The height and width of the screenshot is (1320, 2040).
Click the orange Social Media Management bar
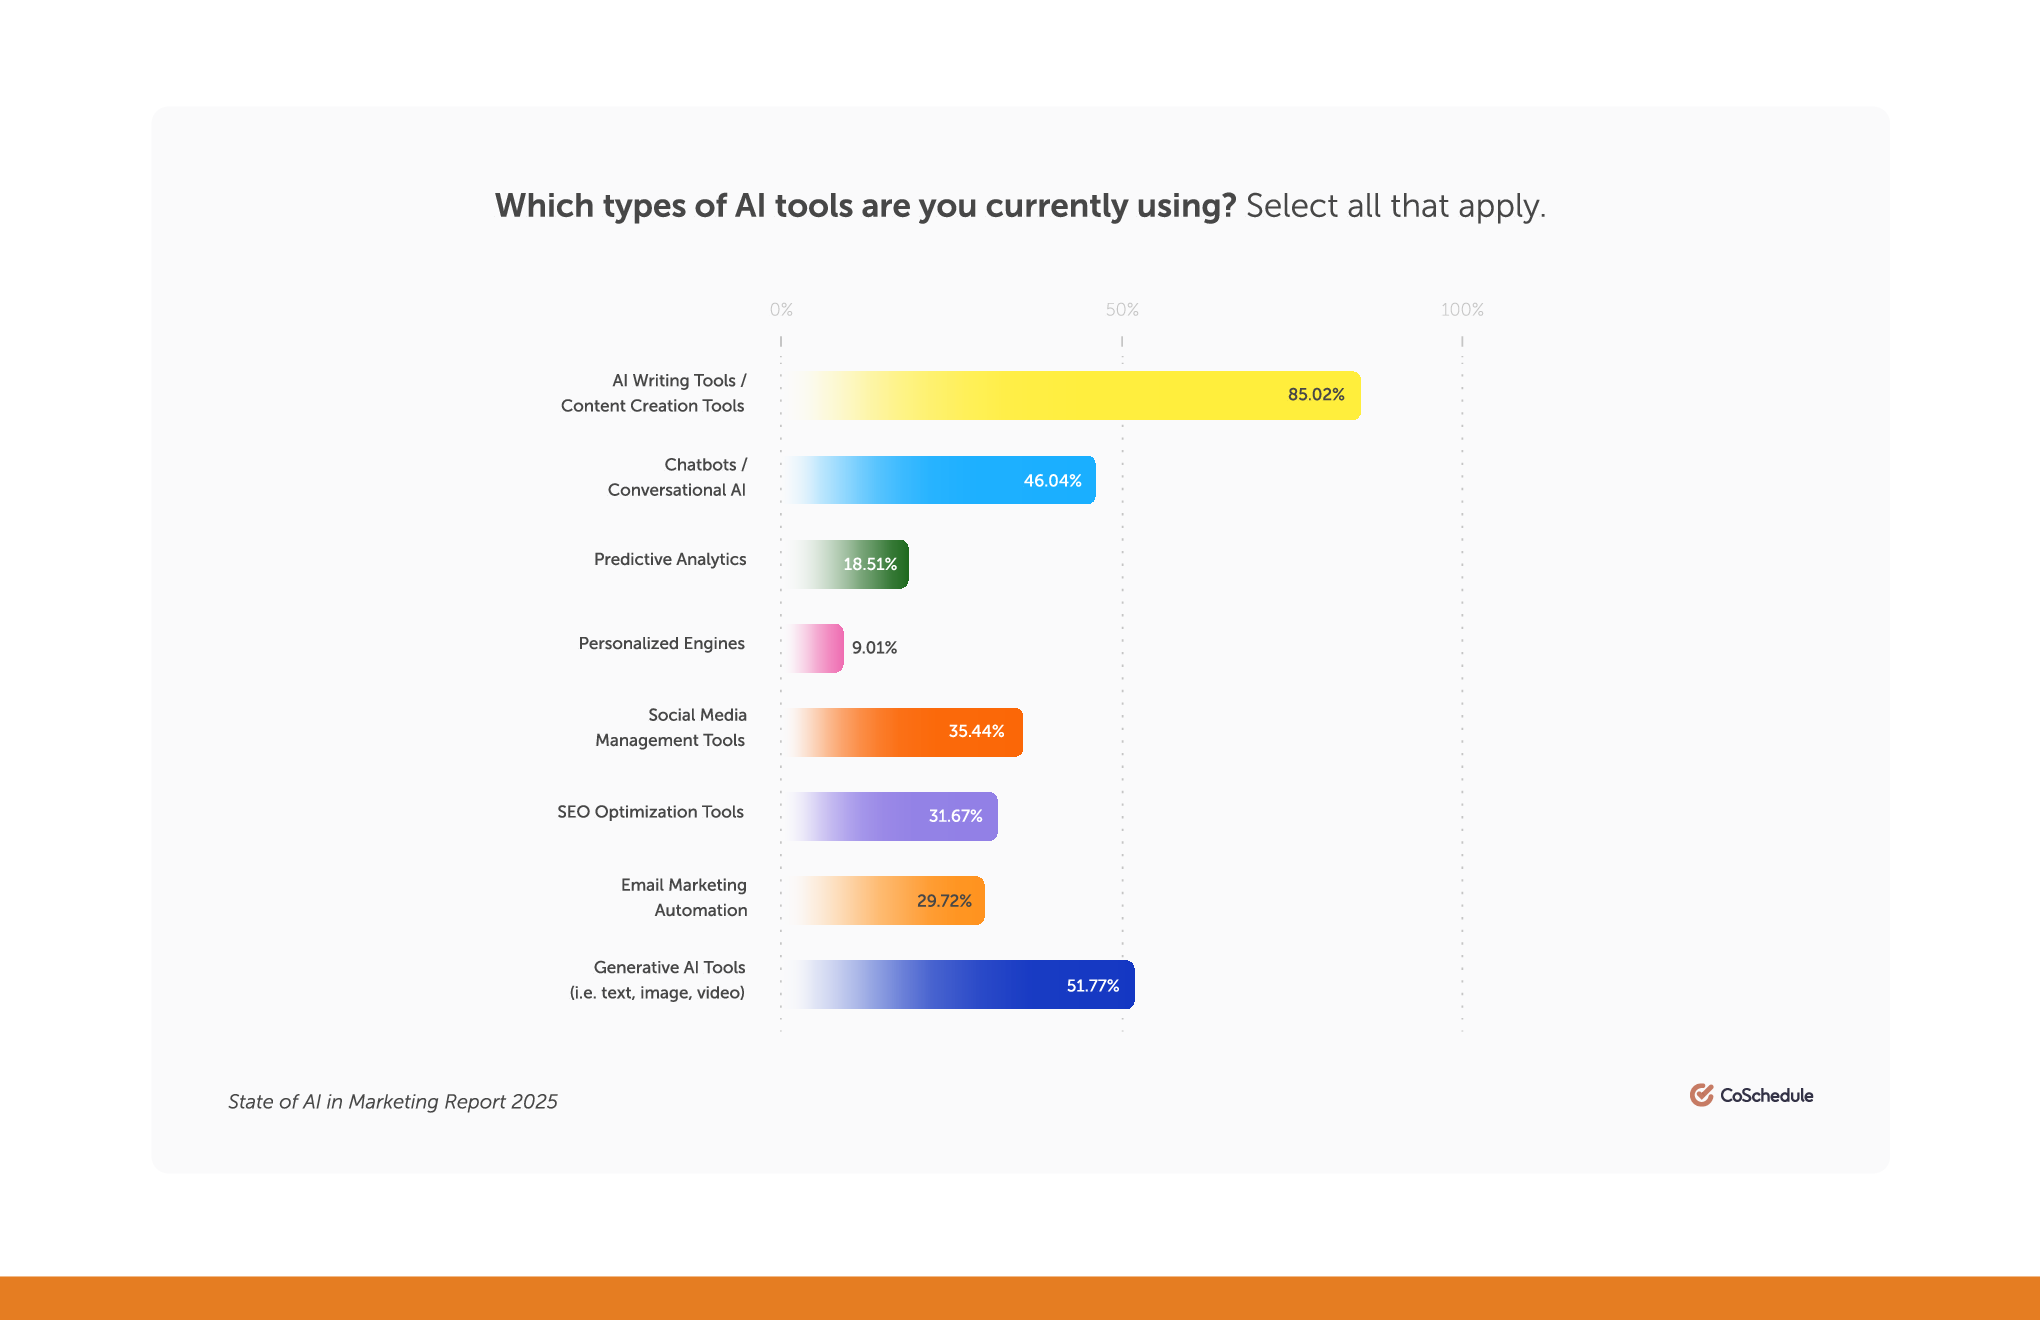pos(906,732)
